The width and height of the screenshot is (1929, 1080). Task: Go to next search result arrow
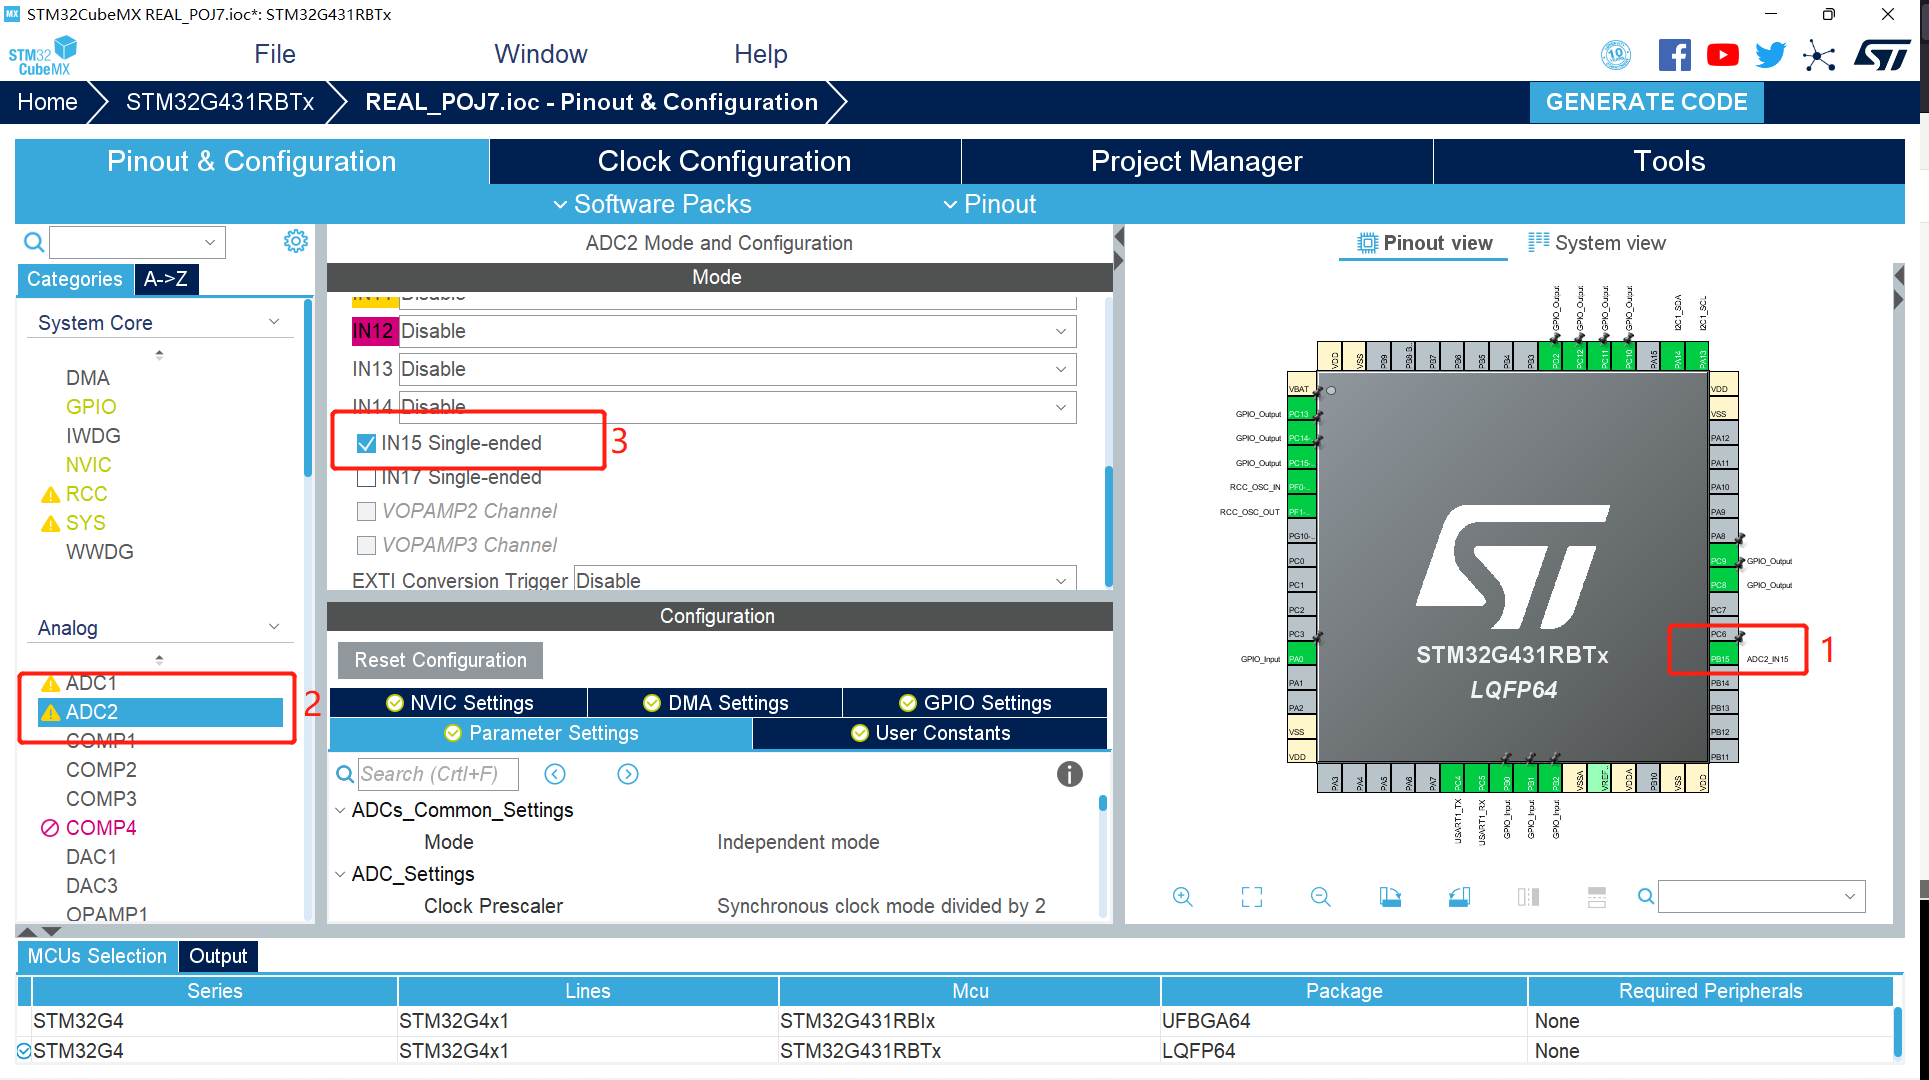coord(628,774)
